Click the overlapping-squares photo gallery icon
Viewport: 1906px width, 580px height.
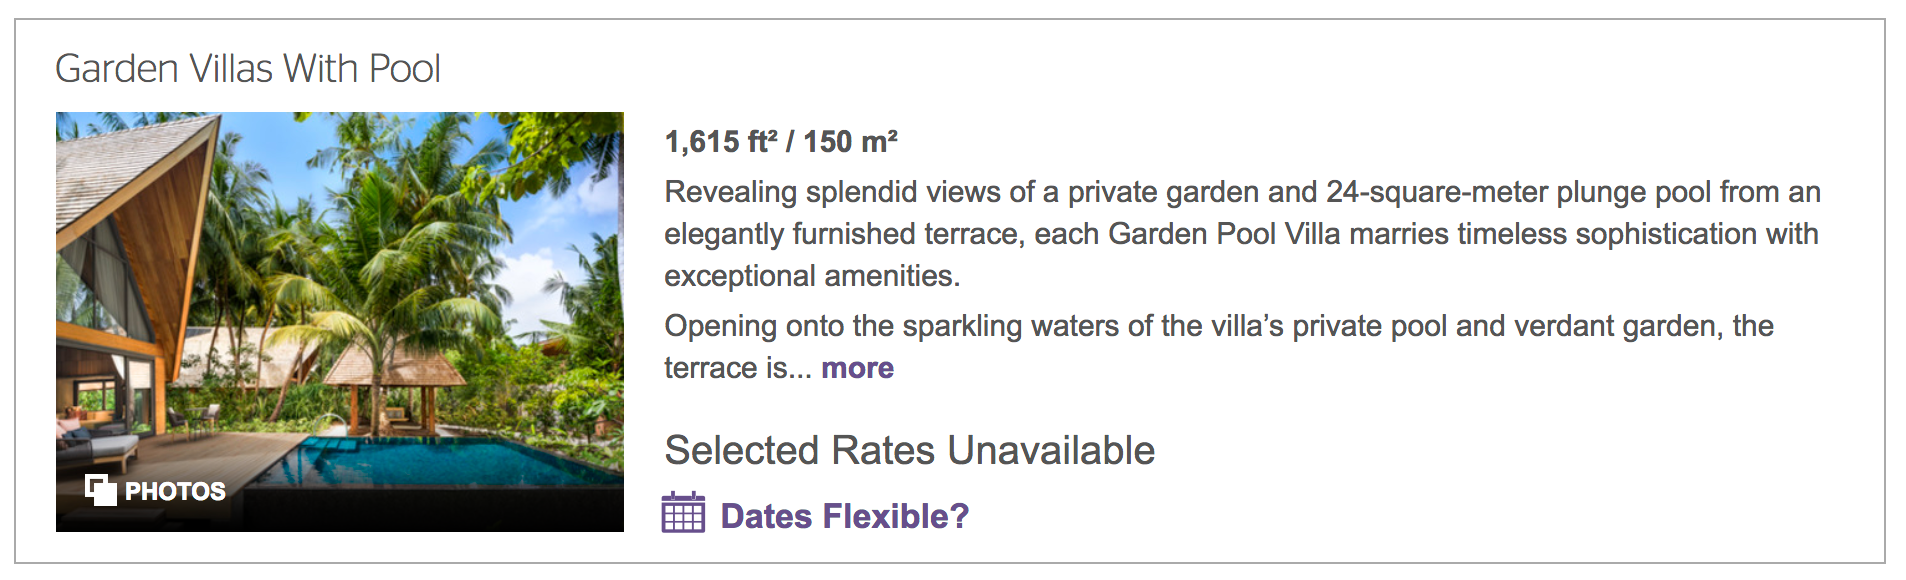coord(100,490)
